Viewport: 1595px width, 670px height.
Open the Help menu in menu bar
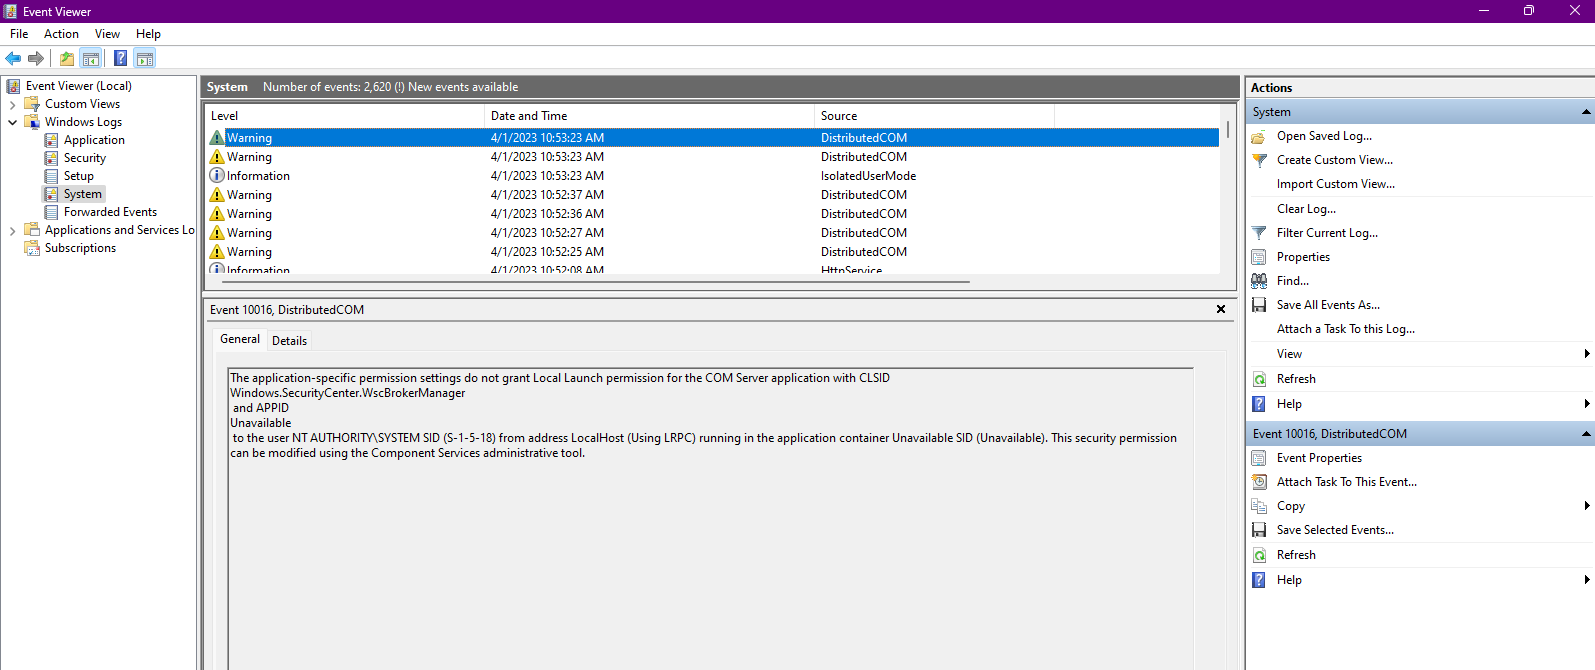click(148, 34)
